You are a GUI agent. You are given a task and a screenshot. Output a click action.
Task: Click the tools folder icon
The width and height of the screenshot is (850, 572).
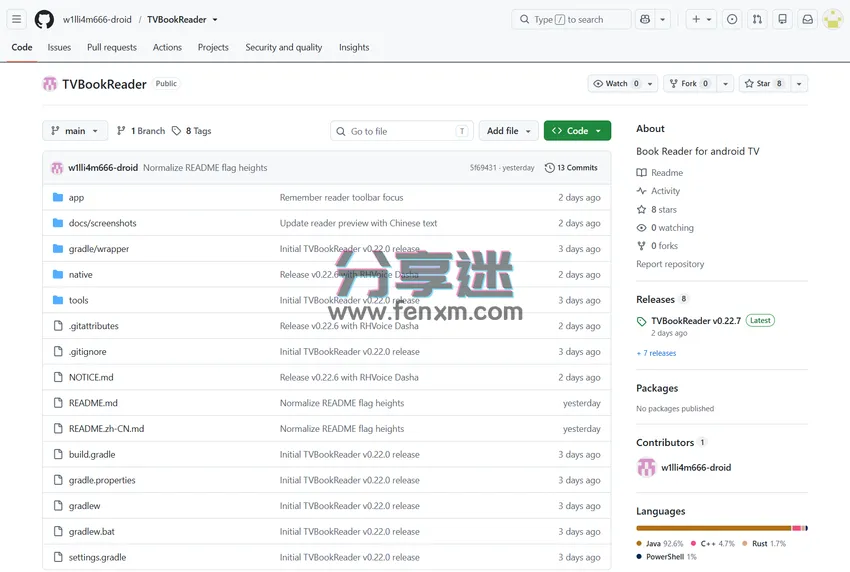pyautogui.click(x=58, y=300)
